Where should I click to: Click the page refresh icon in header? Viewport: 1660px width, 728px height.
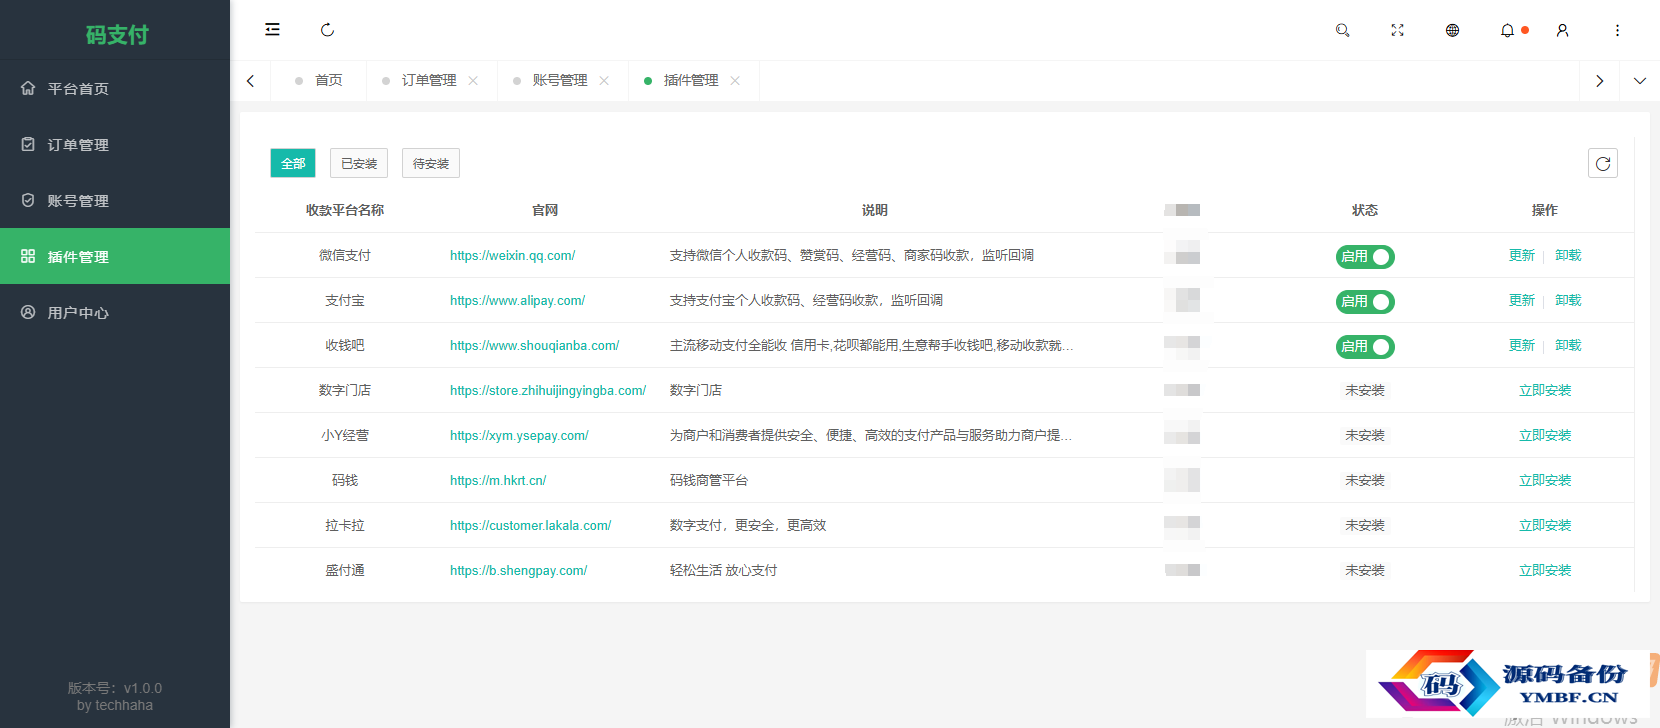point(327,30)
